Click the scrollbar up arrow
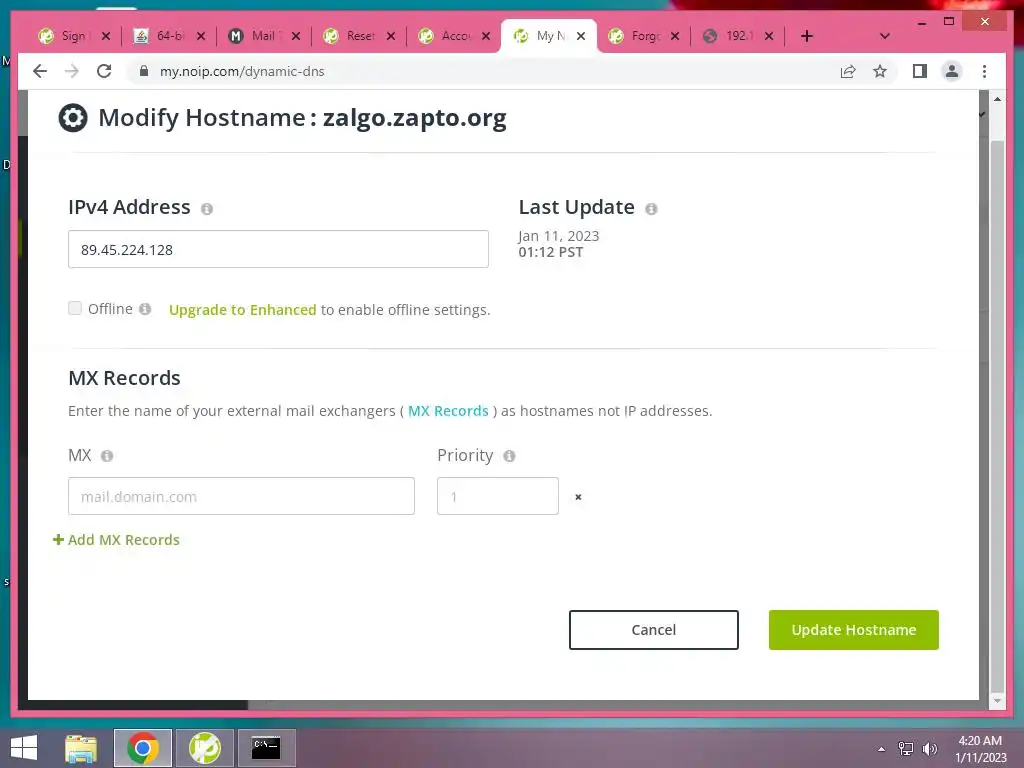Image resolution: width=1024 pixels, height=768 pixels. point(997,99)
